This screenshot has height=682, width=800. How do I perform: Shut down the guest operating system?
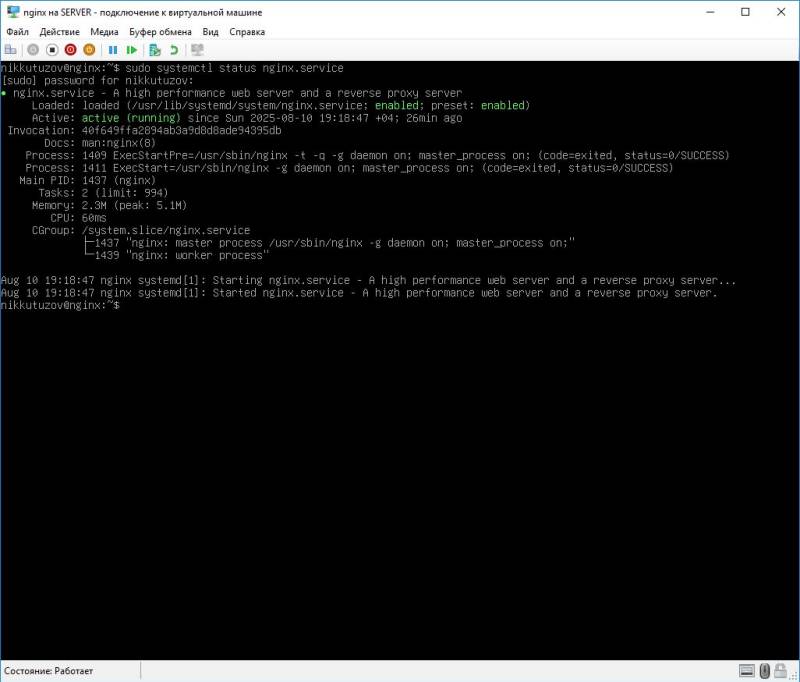[69, 50]
